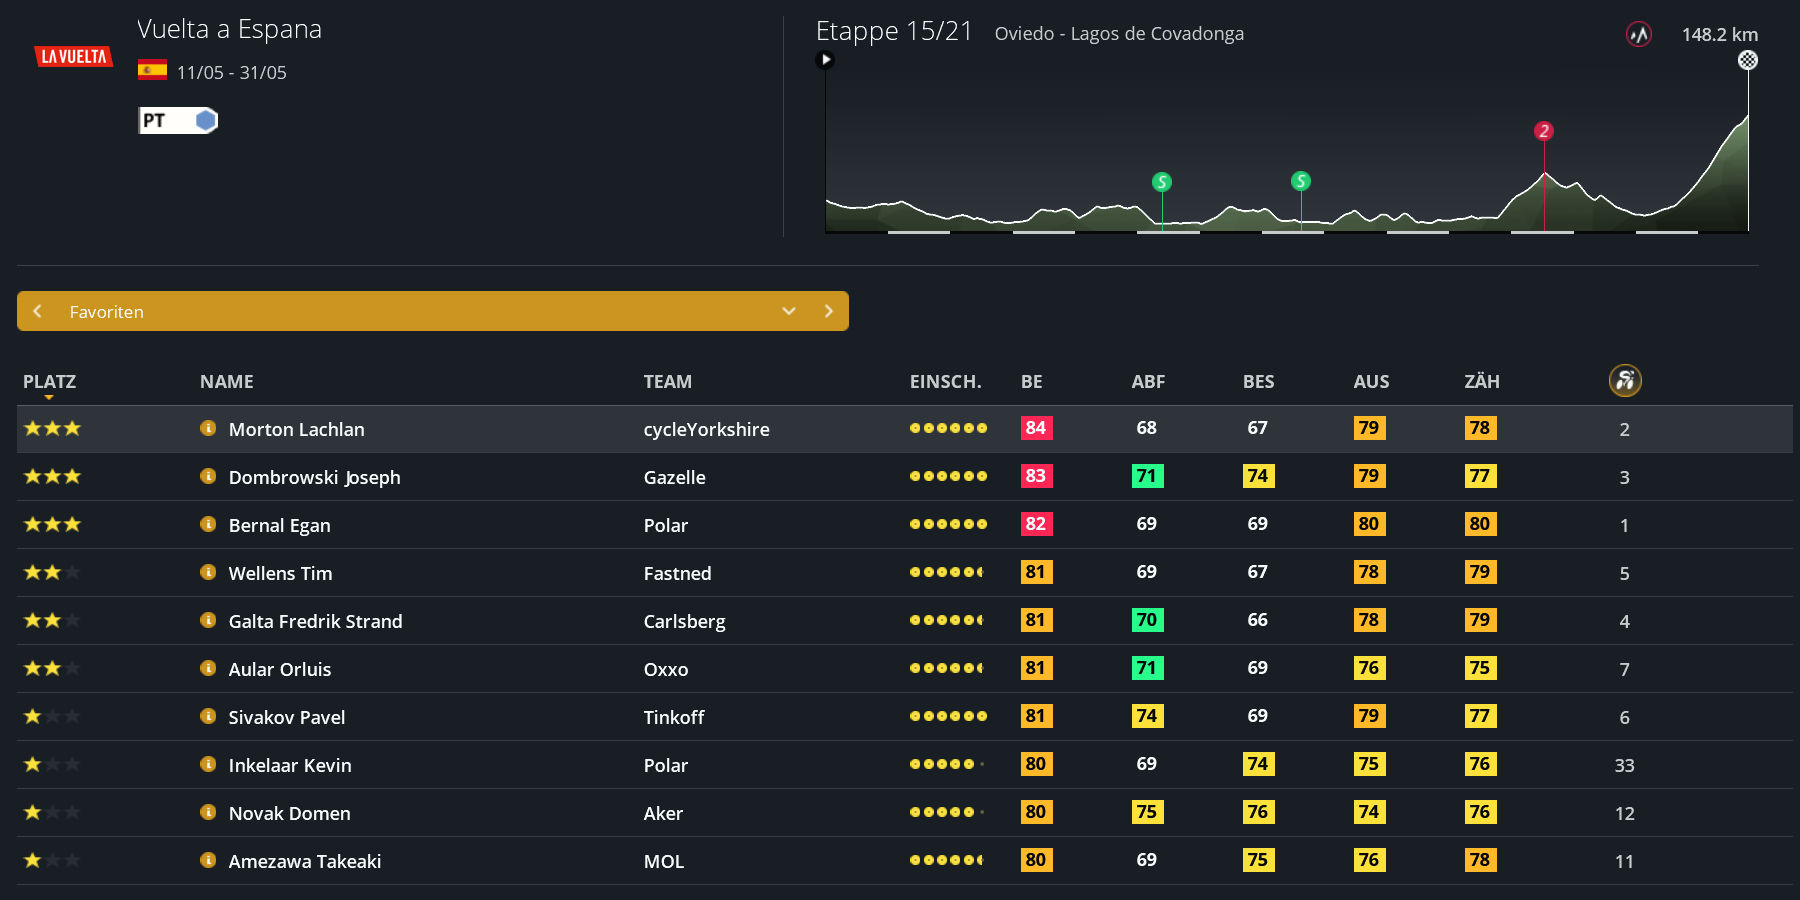The width and height of the screenshot is (1800, 900).
Task: Sort by BE column header
Action: pyautogui.click(x=1031, y=381)
